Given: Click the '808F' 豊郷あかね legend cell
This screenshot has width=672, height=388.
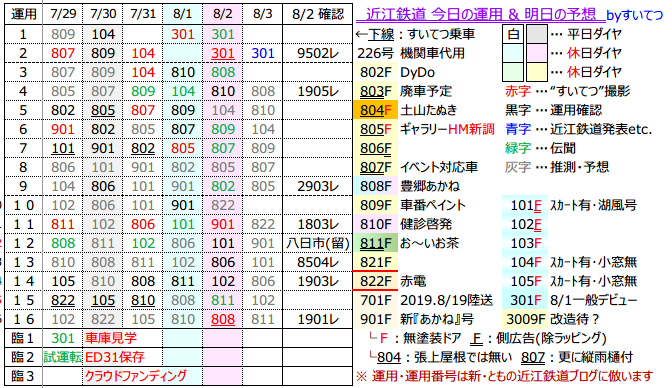Looking at the screenshot, I should [375, 186].
